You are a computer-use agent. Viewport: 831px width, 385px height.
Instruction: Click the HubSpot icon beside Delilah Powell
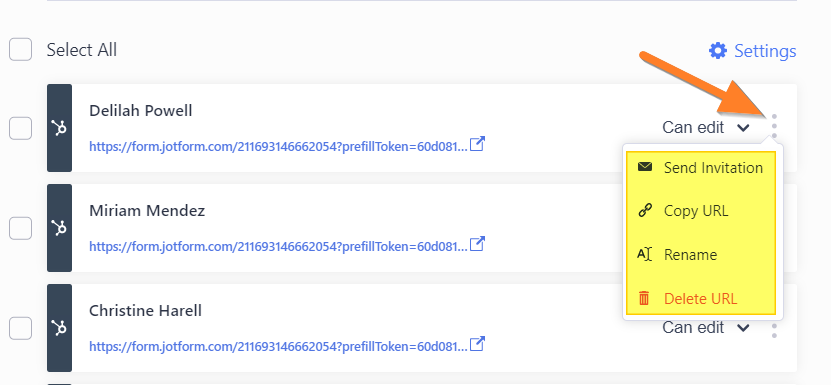[x=59, y=128]
